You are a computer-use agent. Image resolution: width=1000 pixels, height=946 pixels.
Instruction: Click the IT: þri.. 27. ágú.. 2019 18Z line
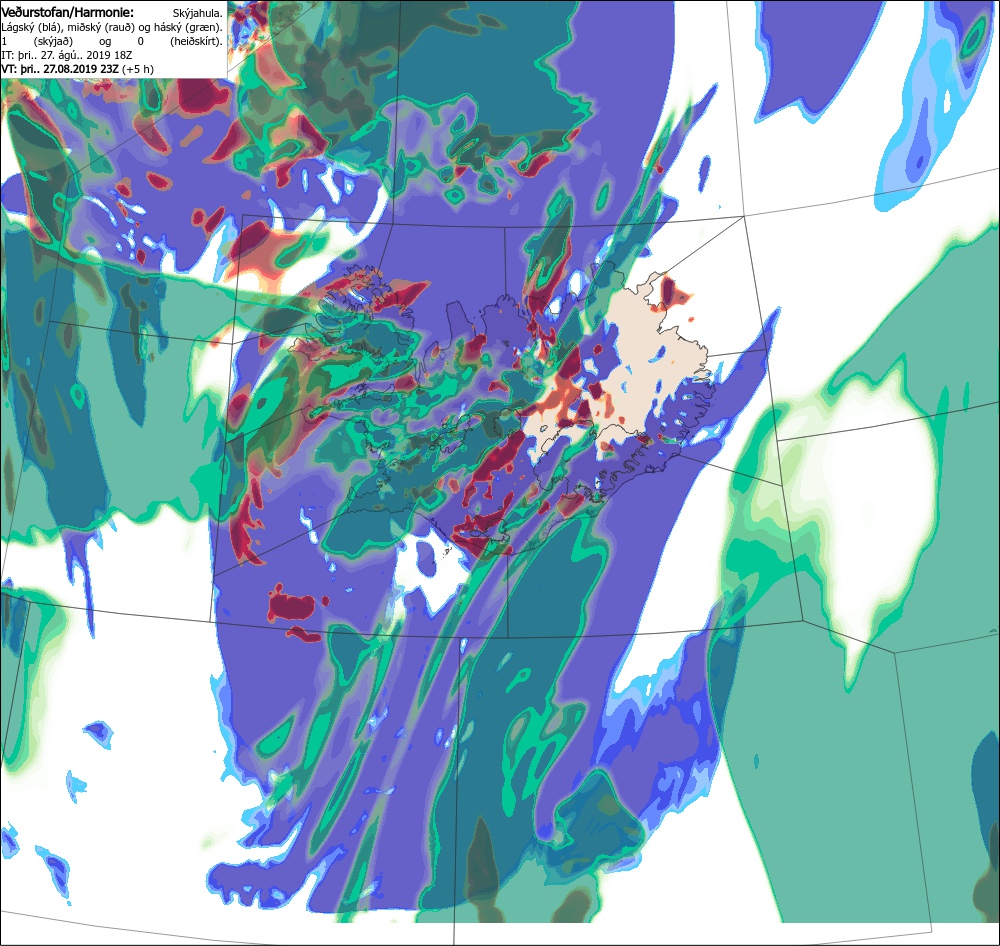tap(67, 55)
